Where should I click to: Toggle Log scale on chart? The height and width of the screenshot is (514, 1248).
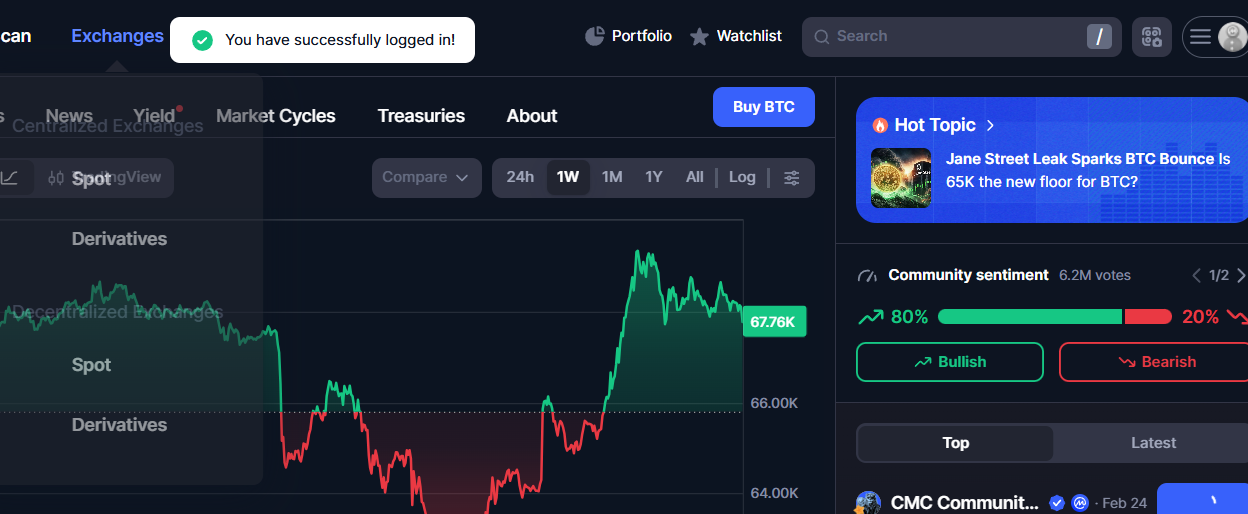tap(742, 177)
